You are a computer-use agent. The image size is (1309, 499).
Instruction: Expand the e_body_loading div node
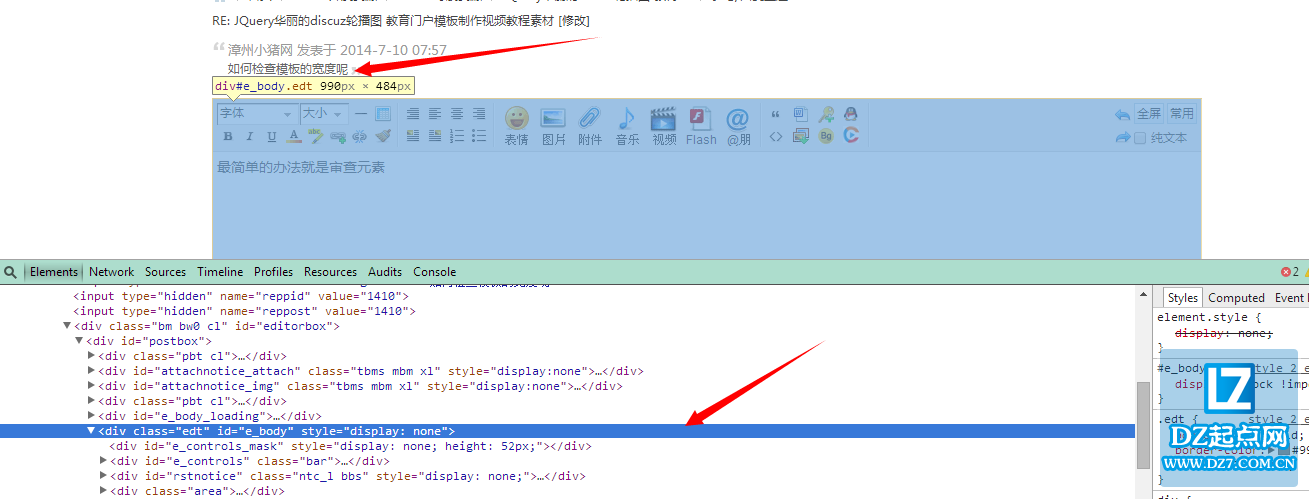tap(91, 416)
